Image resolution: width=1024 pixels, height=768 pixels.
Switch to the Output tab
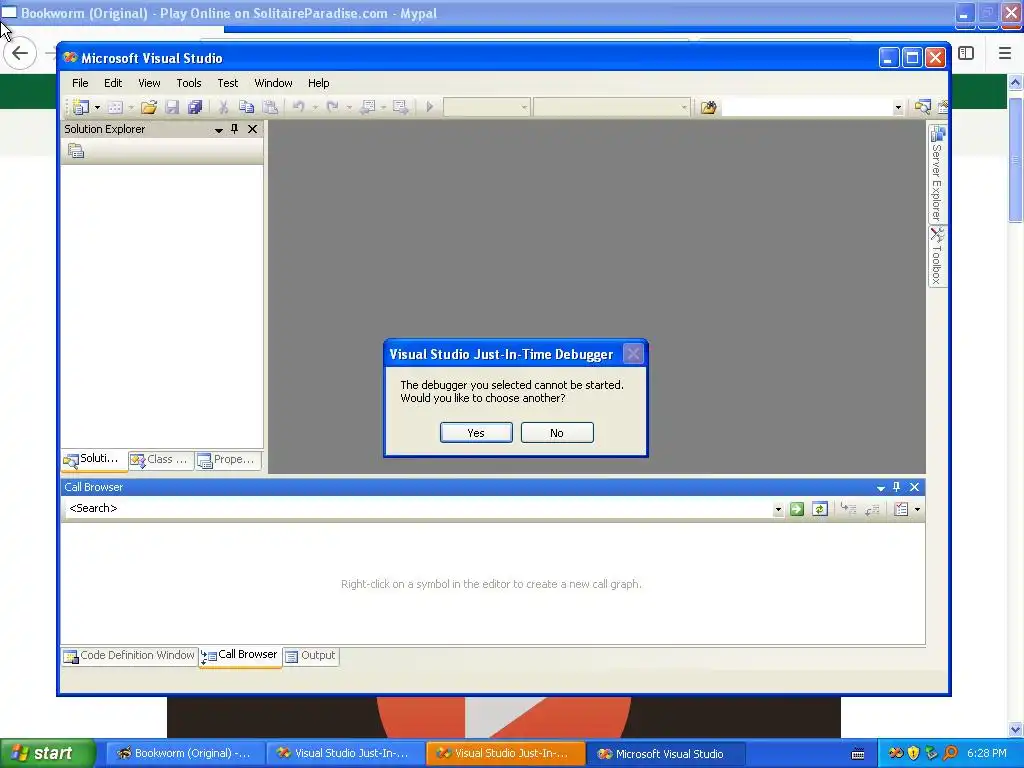tap(311, 656)
